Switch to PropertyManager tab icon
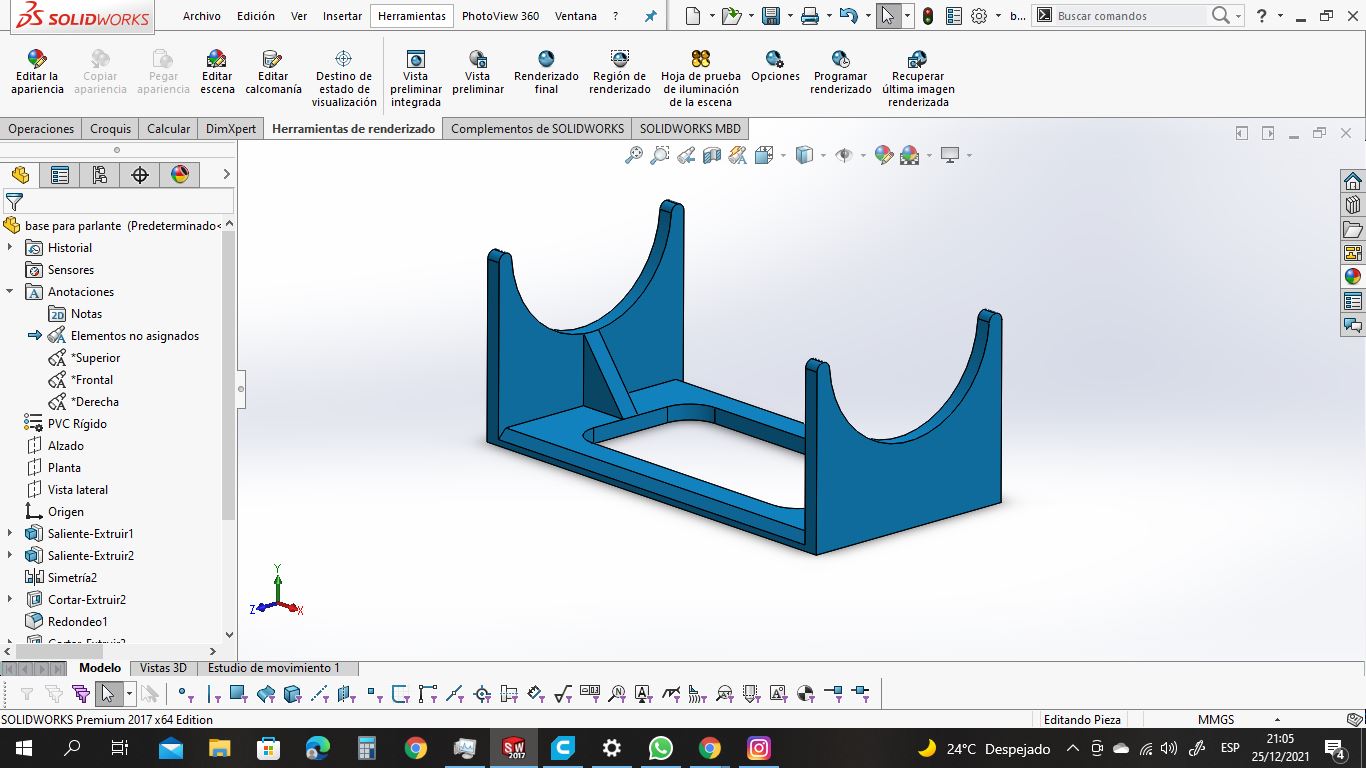This screenshot has width=1366, height=768. [x=60, y=175]
